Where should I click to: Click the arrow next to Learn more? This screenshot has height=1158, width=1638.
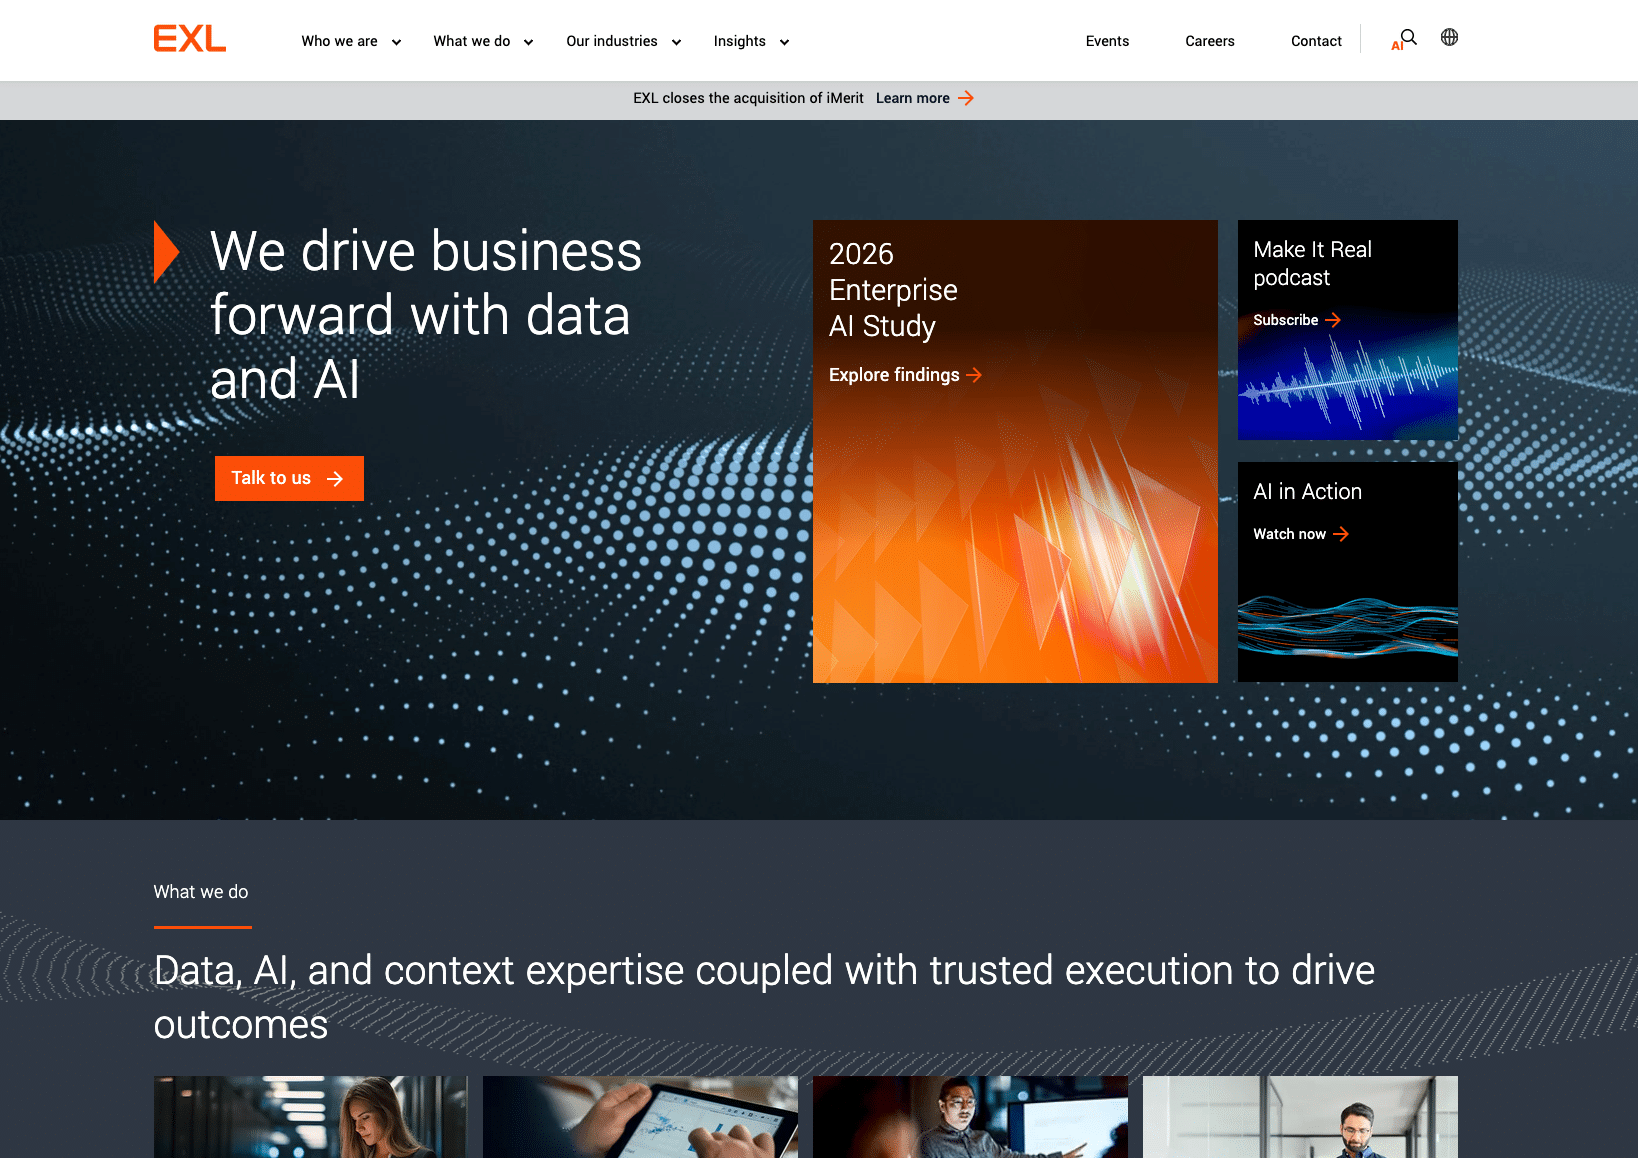(x=966, y=98)
